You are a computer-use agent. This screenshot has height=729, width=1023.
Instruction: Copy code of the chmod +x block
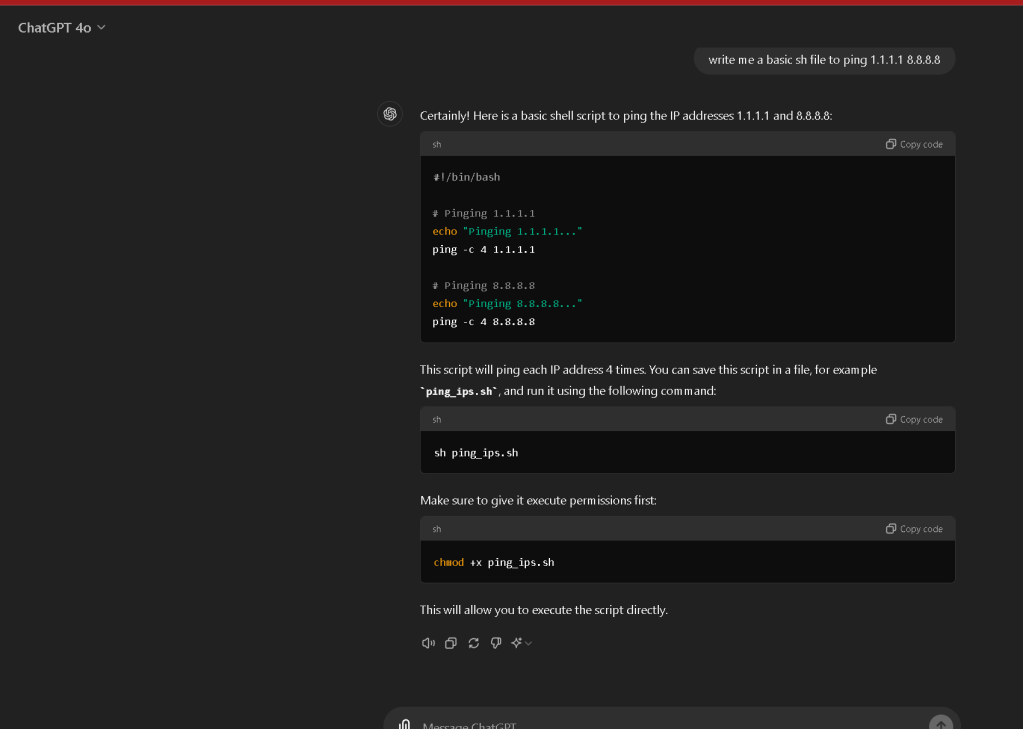click(x=914, y=529)
